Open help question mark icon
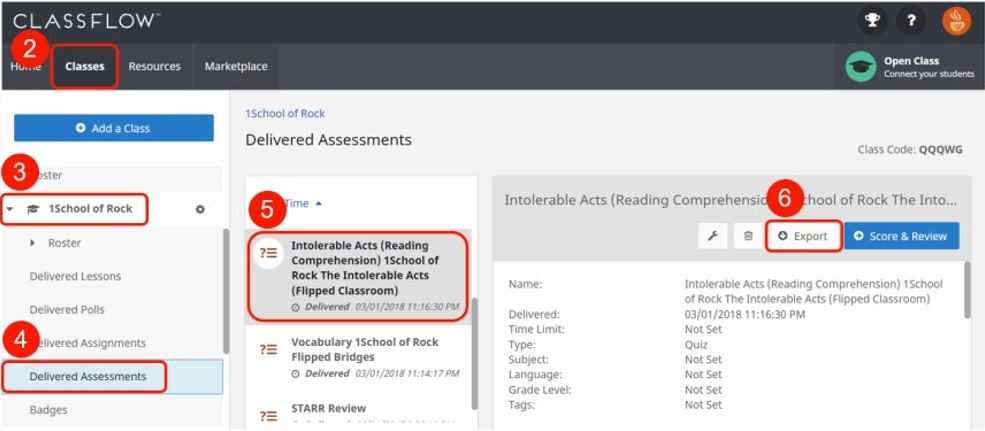Viewport: 985px width, 431px height. pos(910,21)
